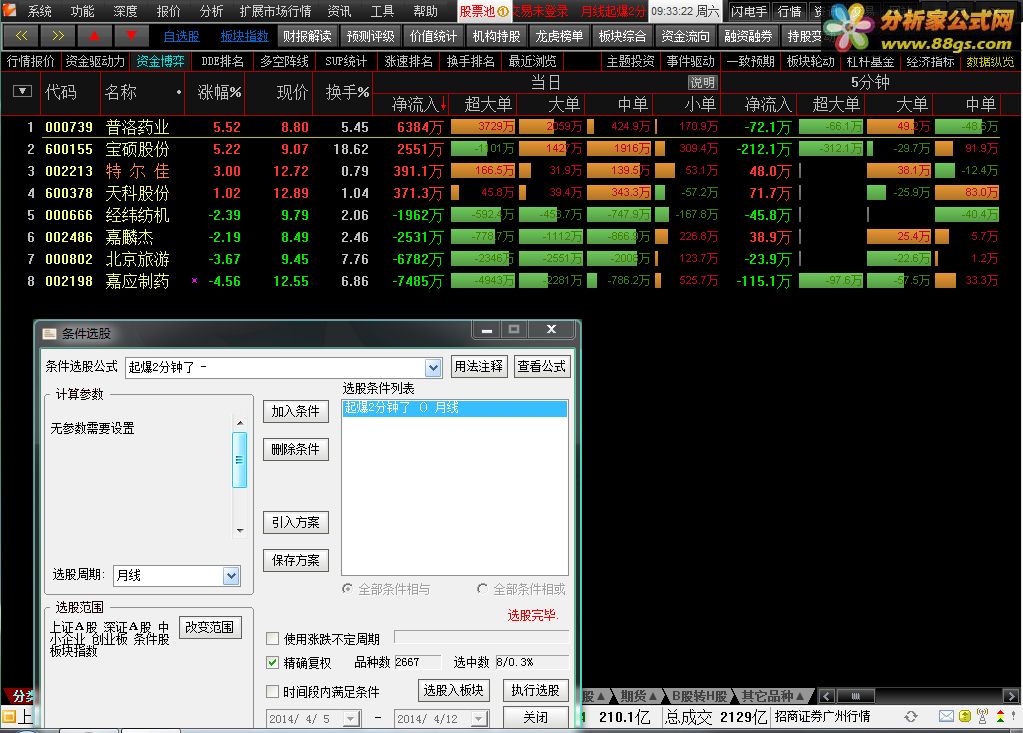Click the 计算参数 scrollbar thumb
This screenshot has width=1023, height=733.
(x=239, y=460)
